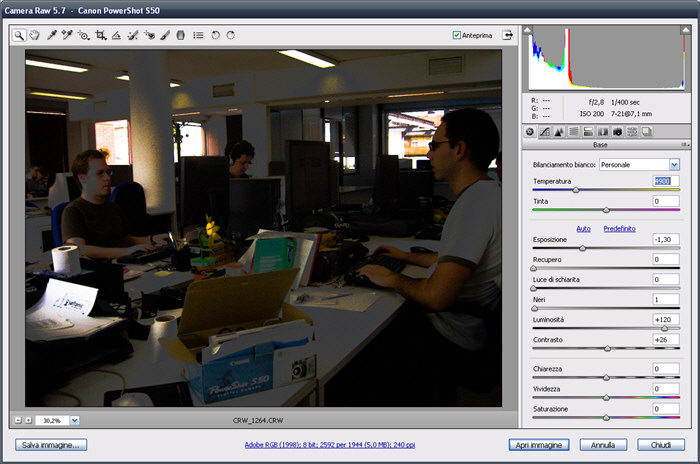Click the Tinta slider handle
This screenshot has height=464, width=700.
(x=606, y=210)
